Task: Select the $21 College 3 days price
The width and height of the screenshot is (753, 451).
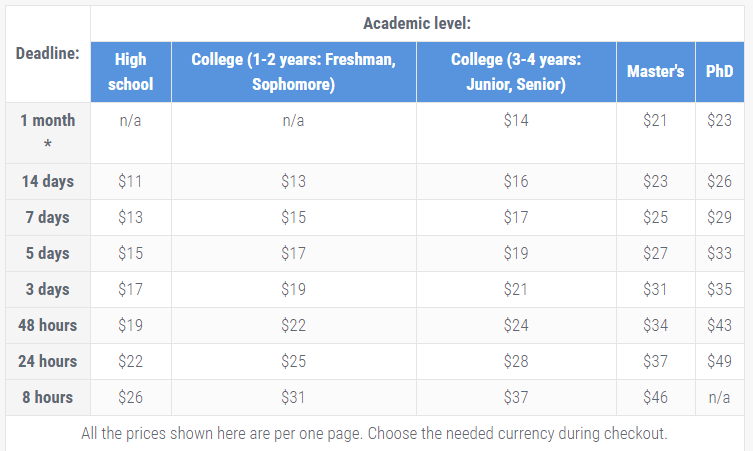Action: pyautogui.click(x=516, y=289)
